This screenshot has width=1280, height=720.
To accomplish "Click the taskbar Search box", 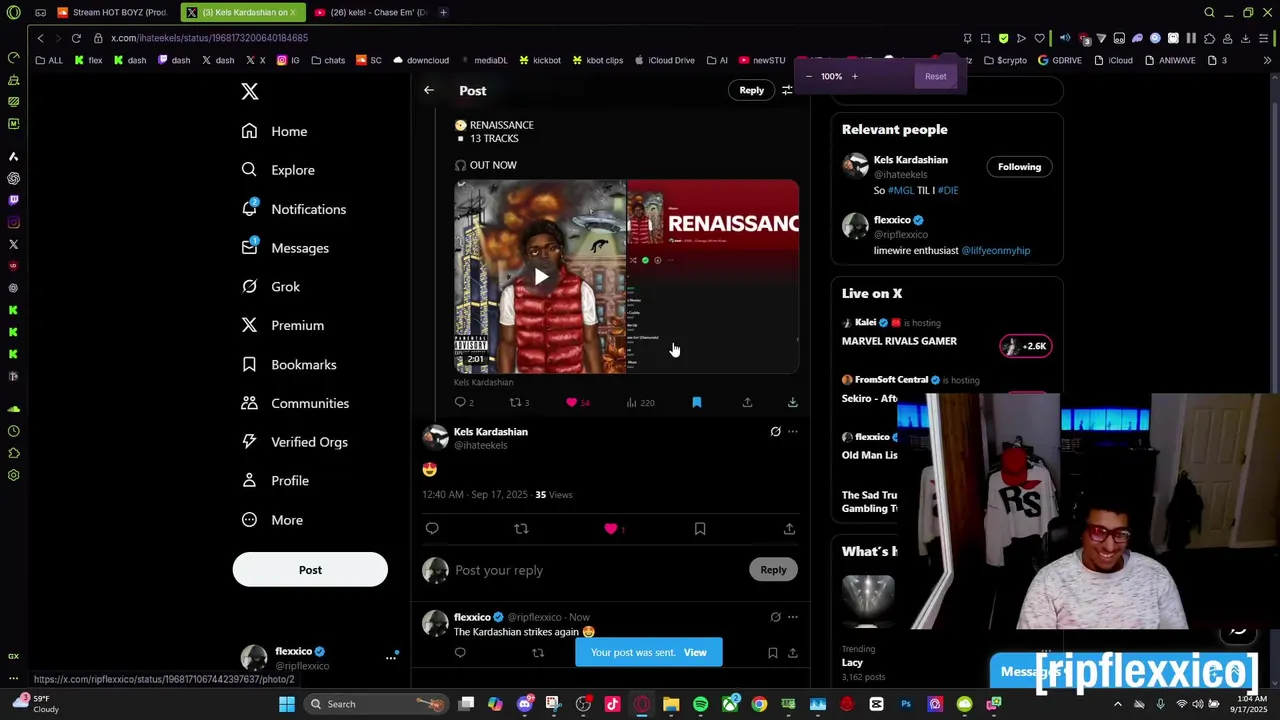I will pyautogui.click(x=376, y=704).
